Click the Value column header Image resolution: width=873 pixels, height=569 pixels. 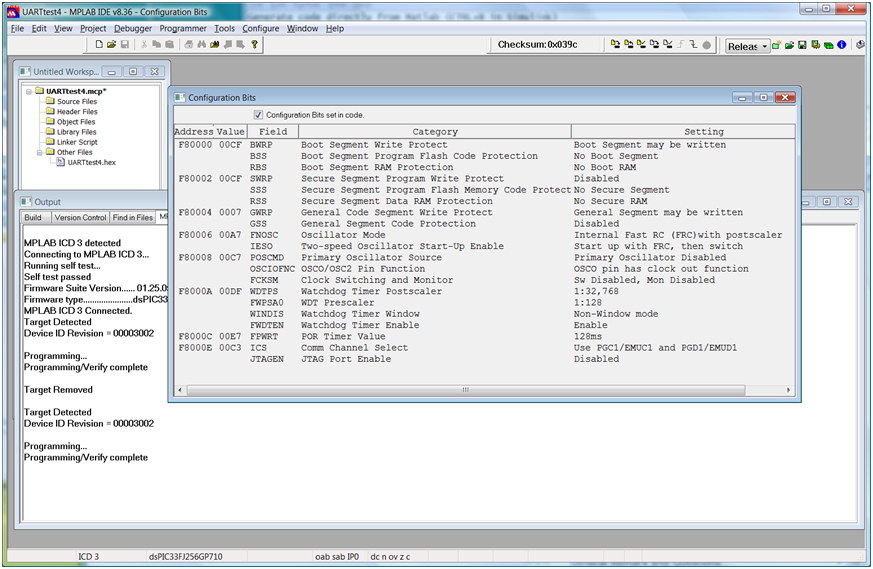230,132
